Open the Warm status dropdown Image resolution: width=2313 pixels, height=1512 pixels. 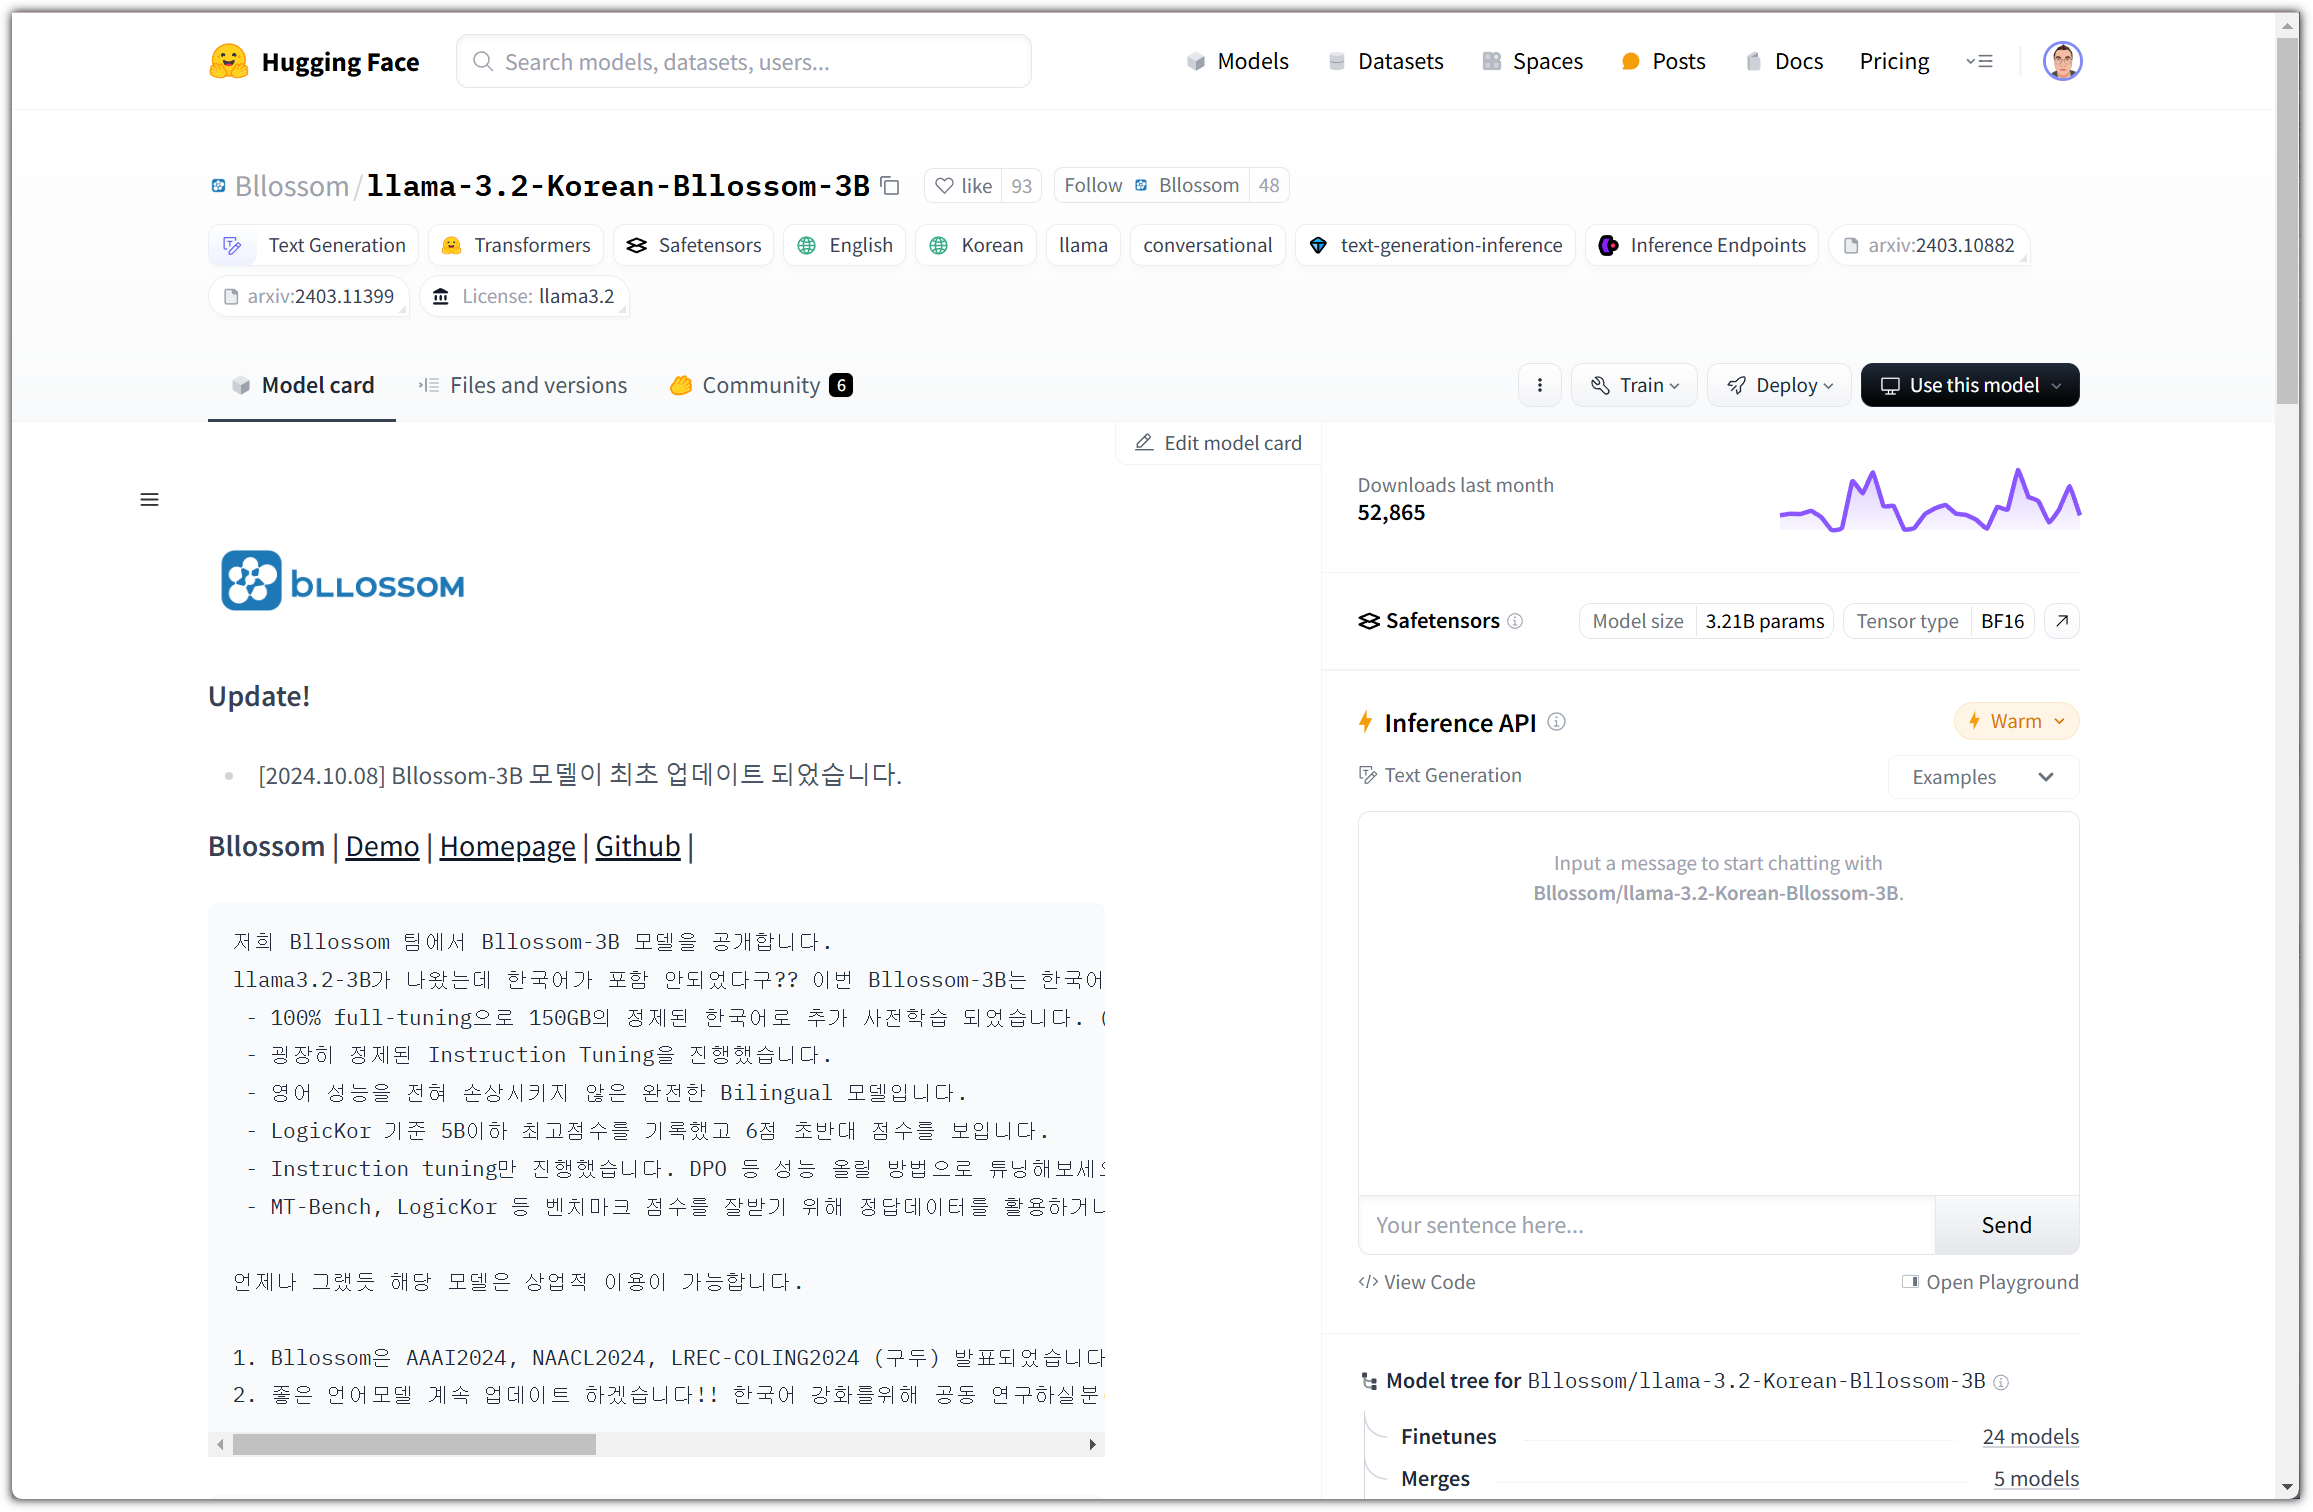pos(2016,722)
